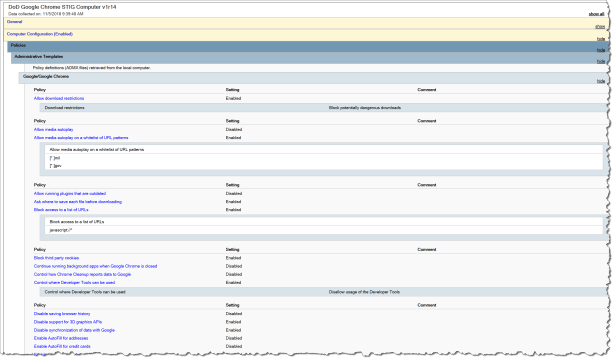This screenshot has width=615, height=360.
Task: Click the '[*.]gov' whitelist entry
Action: 55,166
